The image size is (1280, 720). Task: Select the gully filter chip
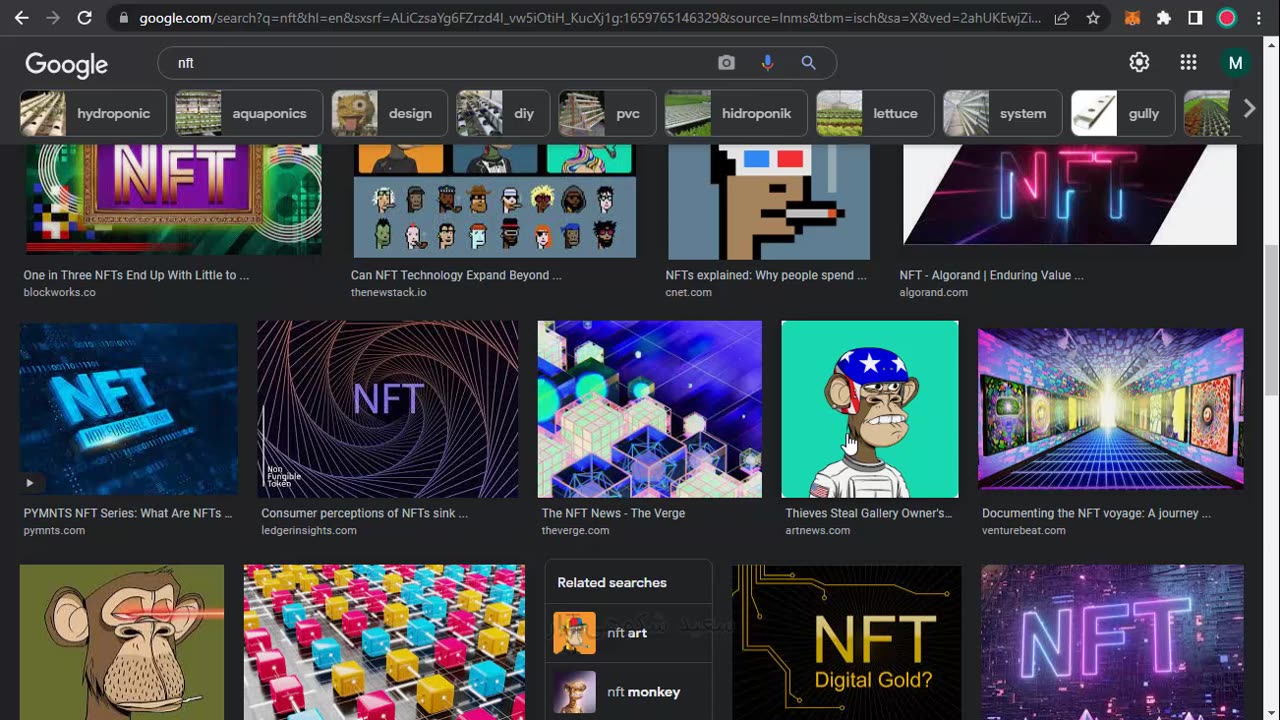pos(1123,113)
